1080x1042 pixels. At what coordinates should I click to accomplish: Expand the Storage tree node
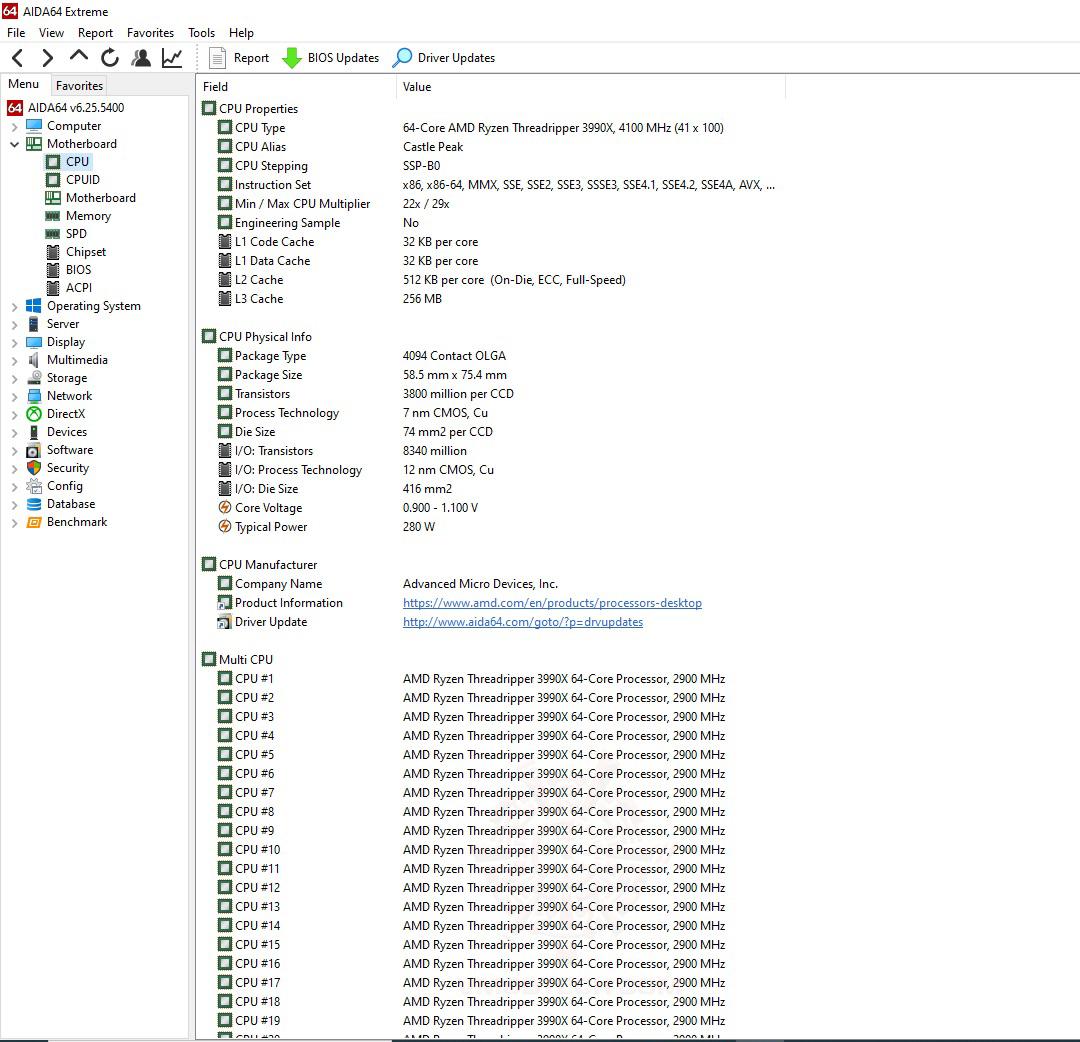pyautogui.click(x=14, y=379)
